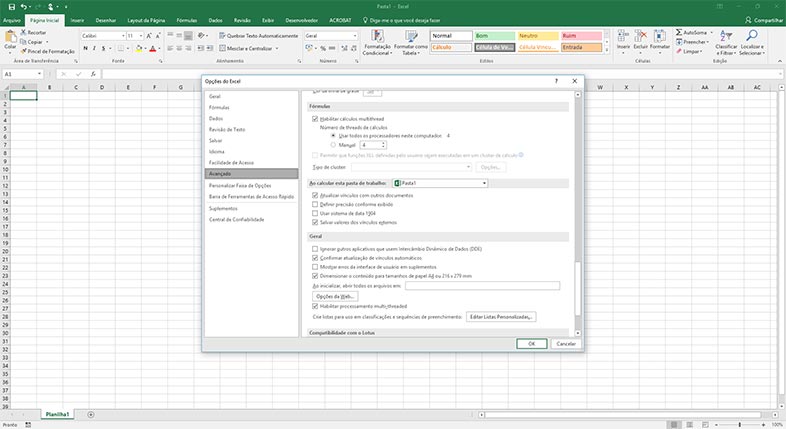The width and height of the screenshot is (786, 429).
Task: Open the Geral number format dropdown
Action: click(355, 36)
